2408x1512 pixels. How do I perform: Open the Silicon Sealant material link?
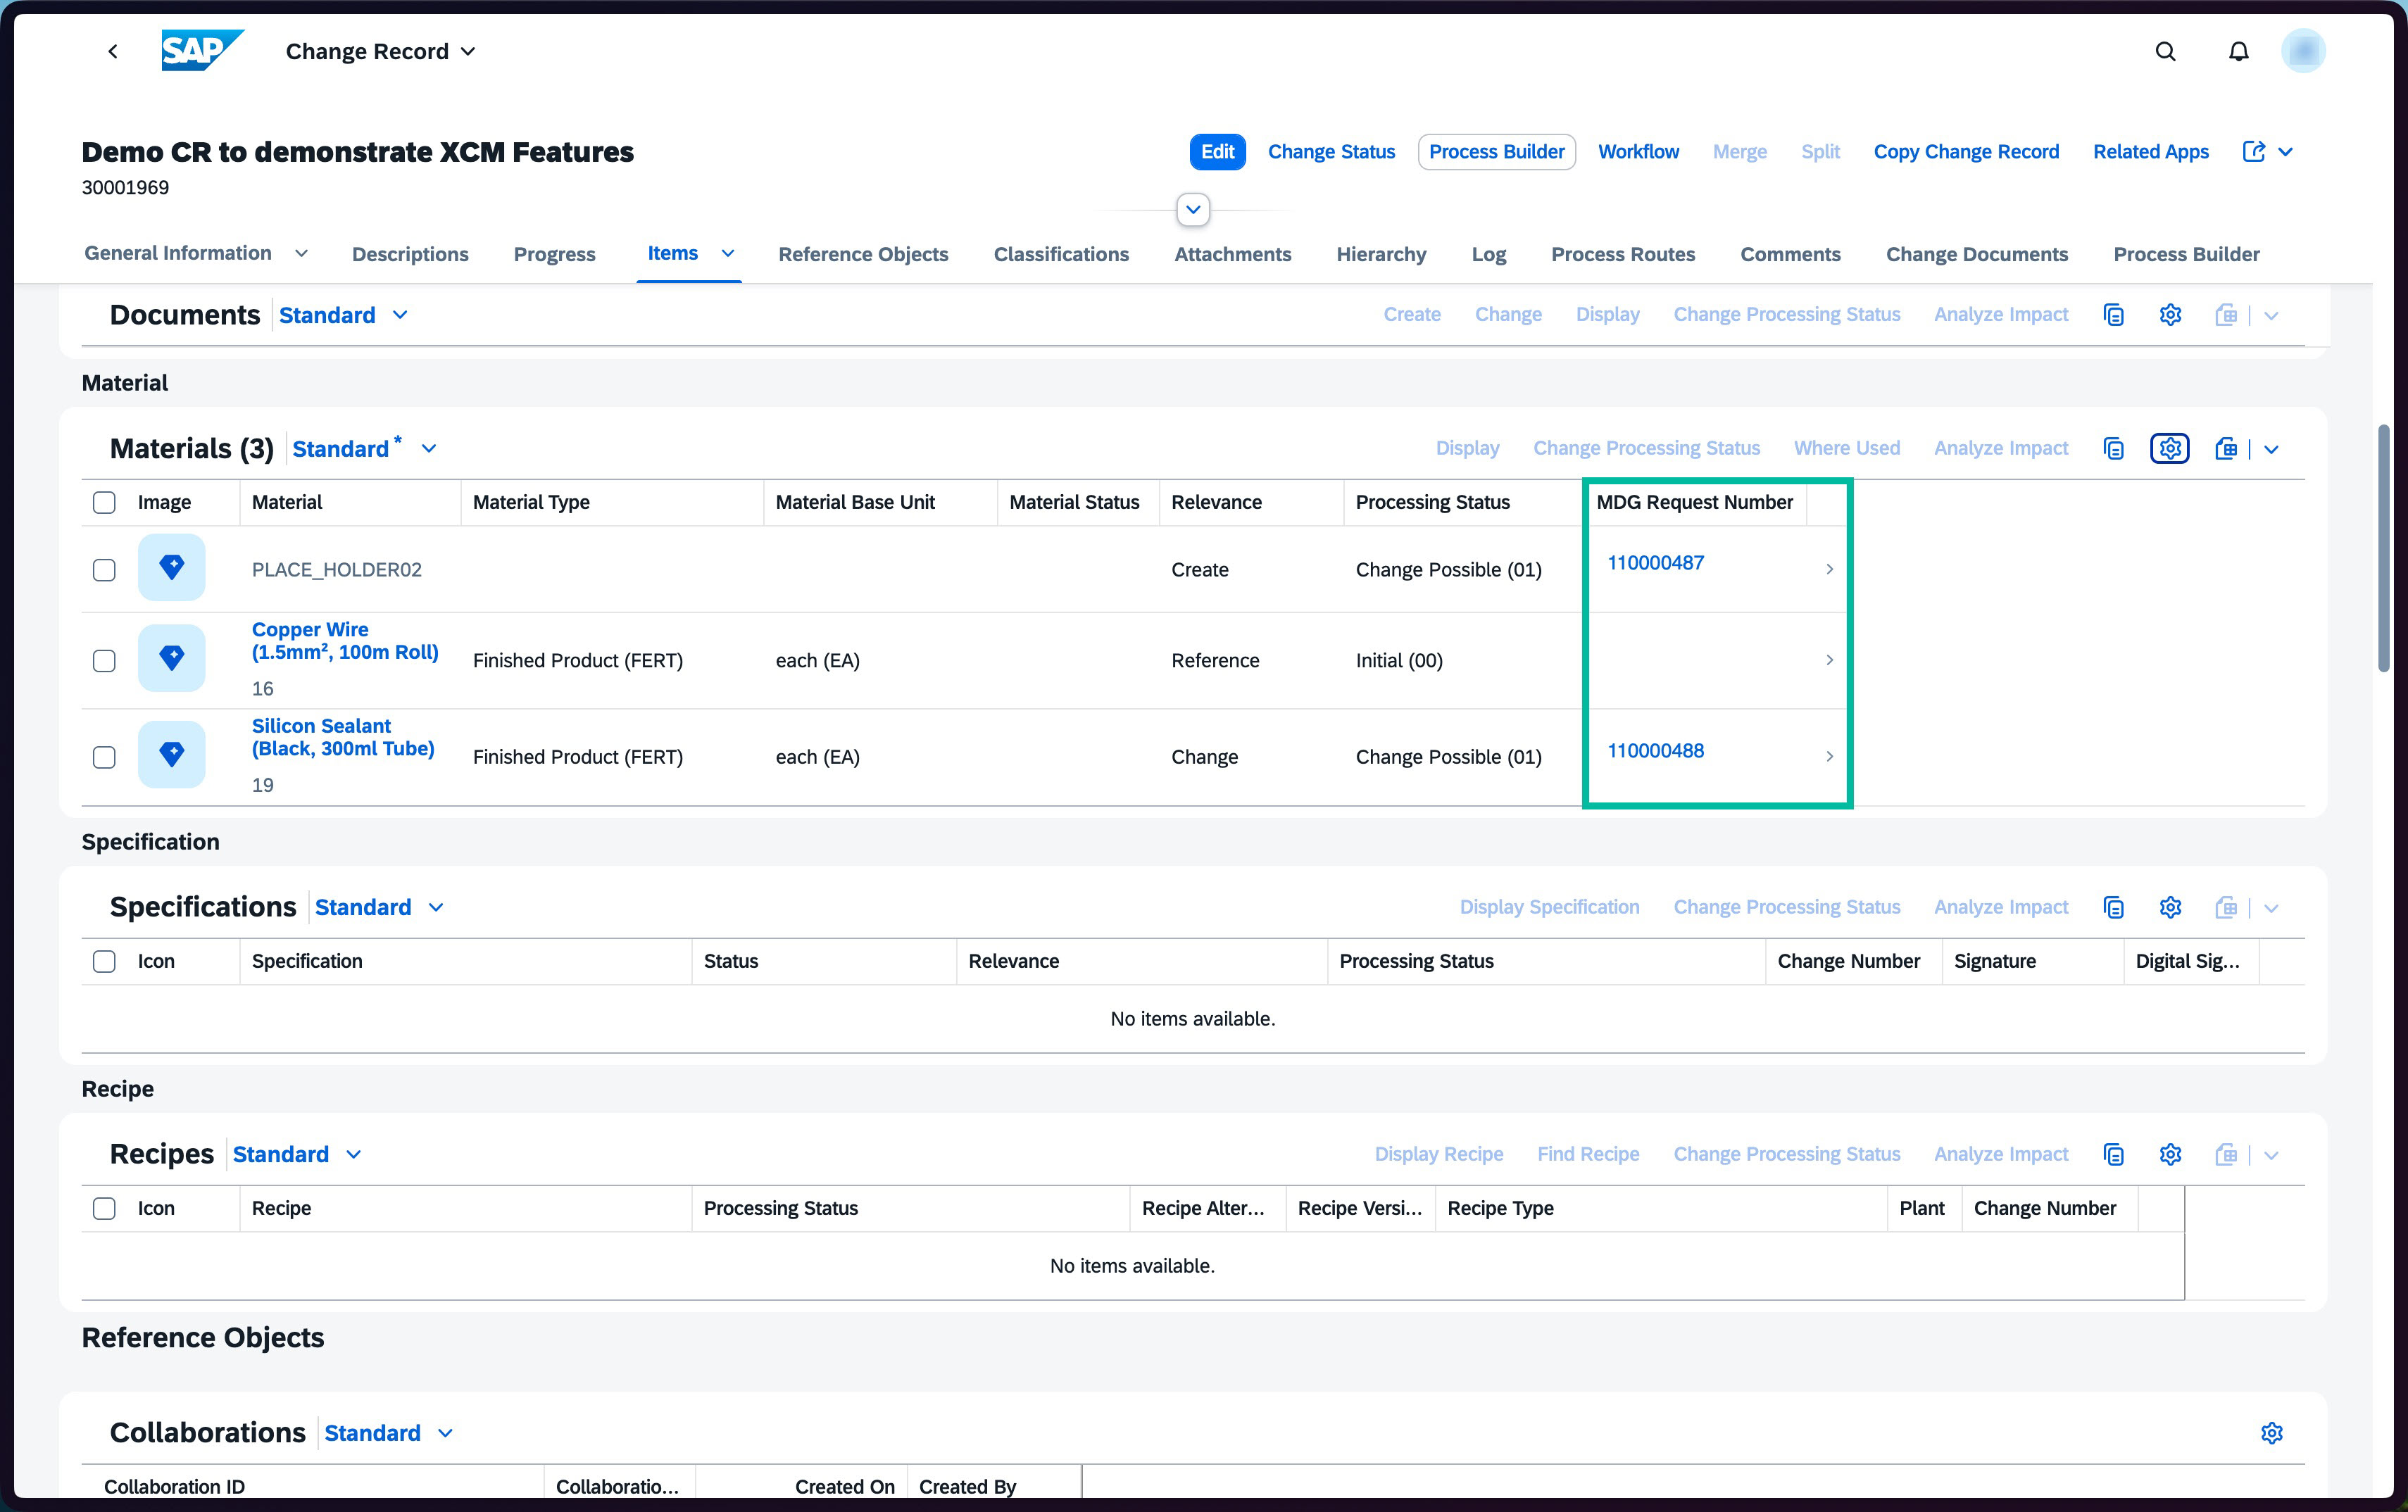(343, 737)
